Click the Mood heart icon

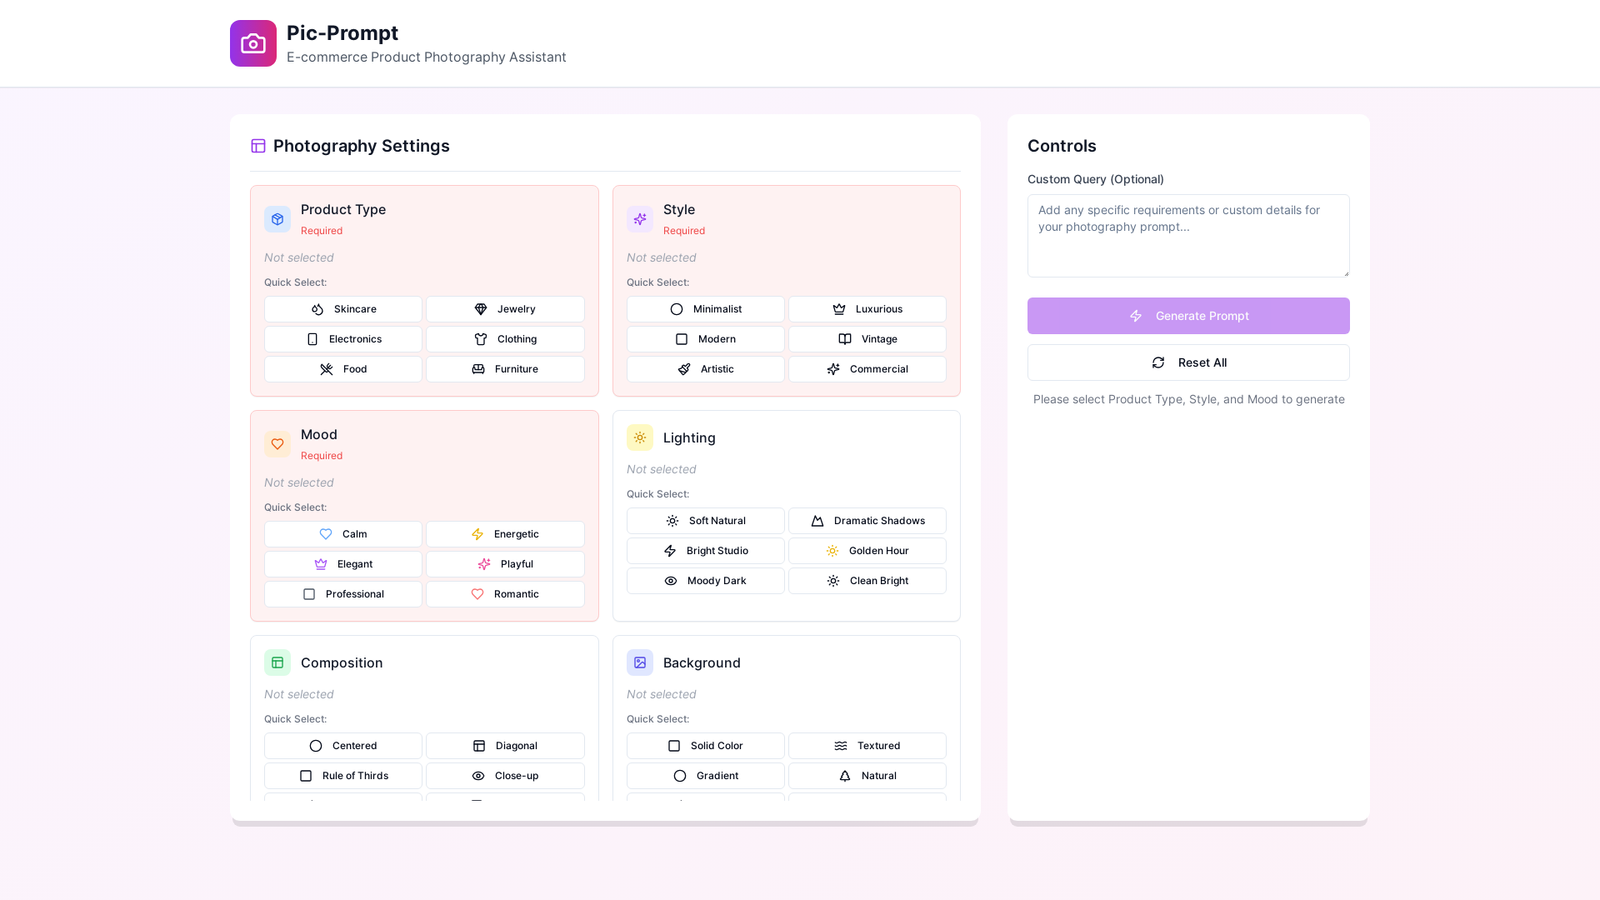[277, 444]
